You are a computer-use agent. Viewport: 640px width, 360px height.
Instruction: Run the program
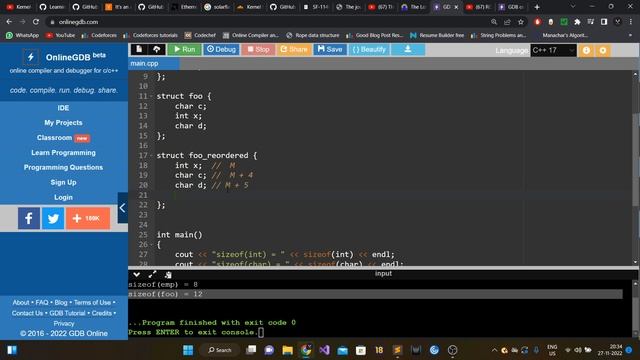pyautogui.click(x=184, y=49)
